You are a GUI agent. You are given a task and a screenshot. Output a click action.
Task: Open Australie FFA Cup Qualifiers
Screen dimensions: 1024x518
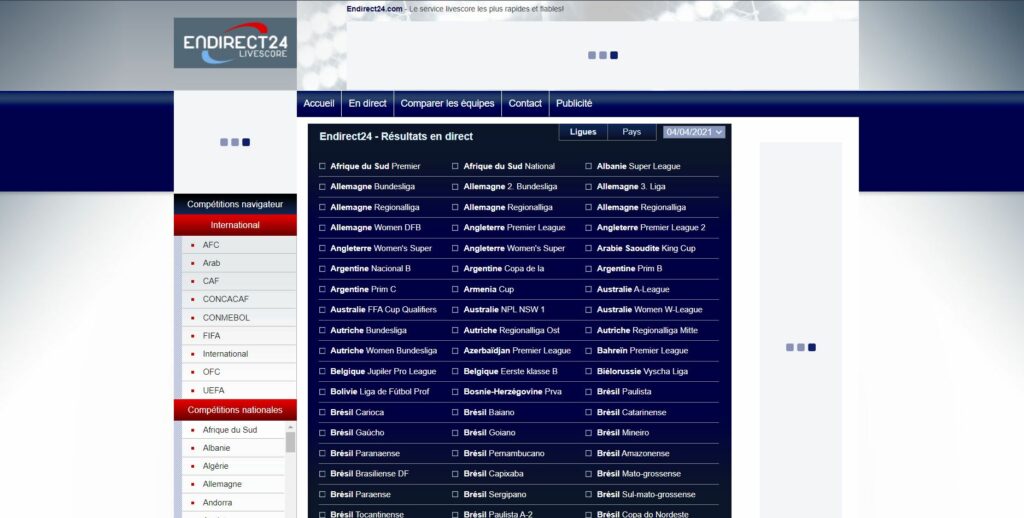tap(383, 310)
